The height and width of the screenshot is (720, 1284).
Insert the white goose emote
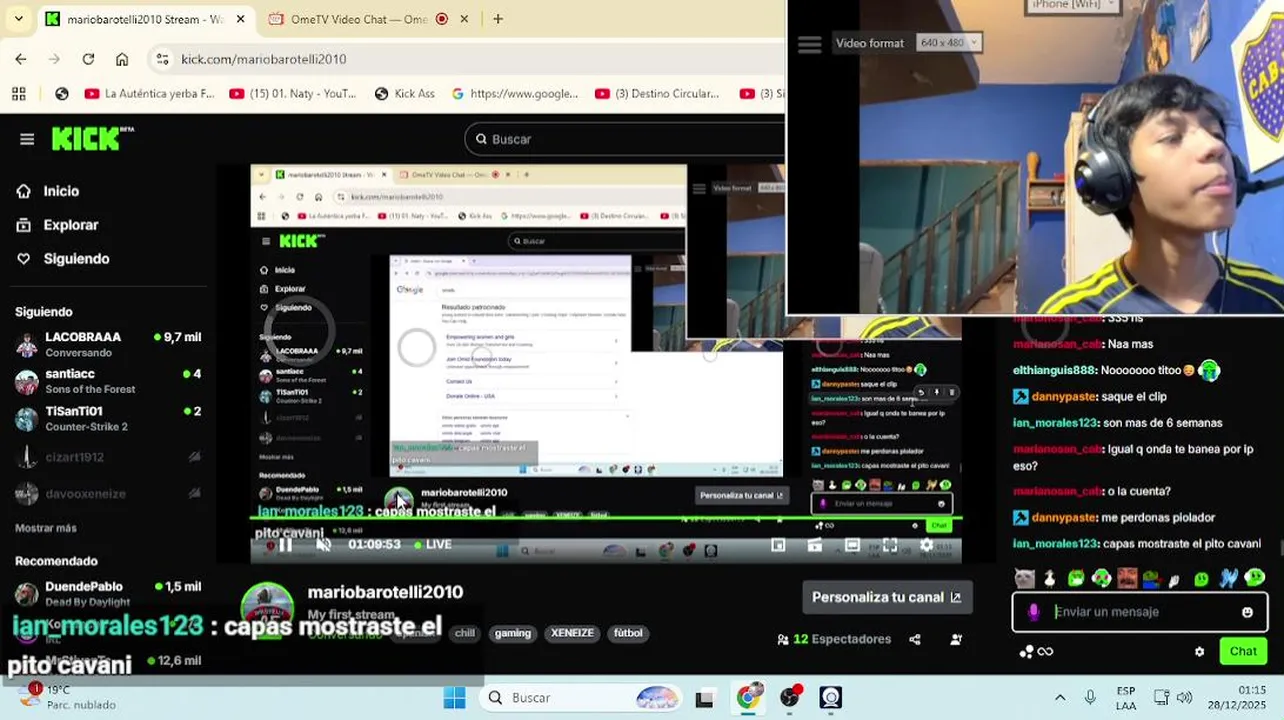pos(1049,578)
